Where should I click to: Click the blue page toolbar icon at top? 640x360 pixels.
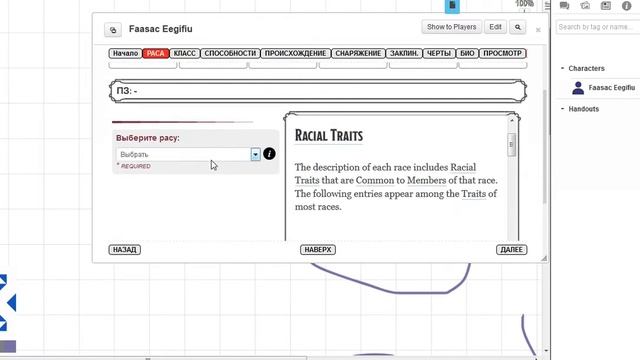pyautogui.click(x=452, y=6)
